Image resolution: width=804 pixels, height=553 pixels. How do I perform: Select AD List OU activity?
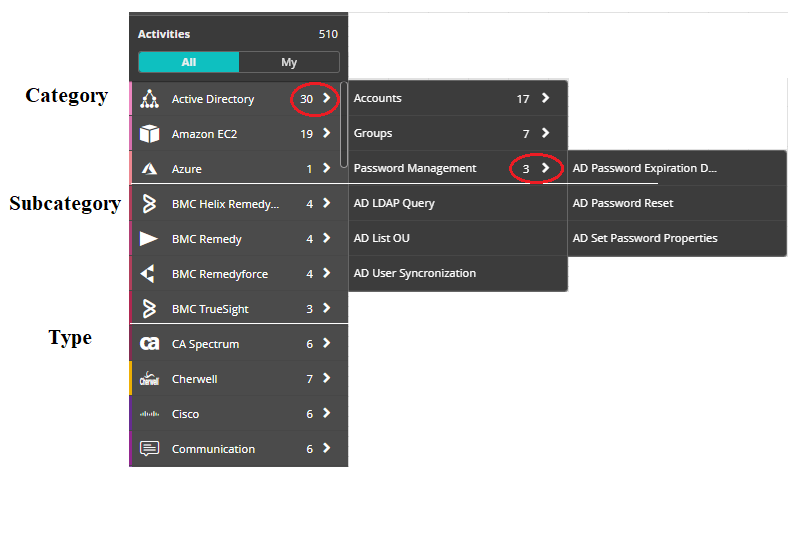pyautogui.click(x=458, y=238)
